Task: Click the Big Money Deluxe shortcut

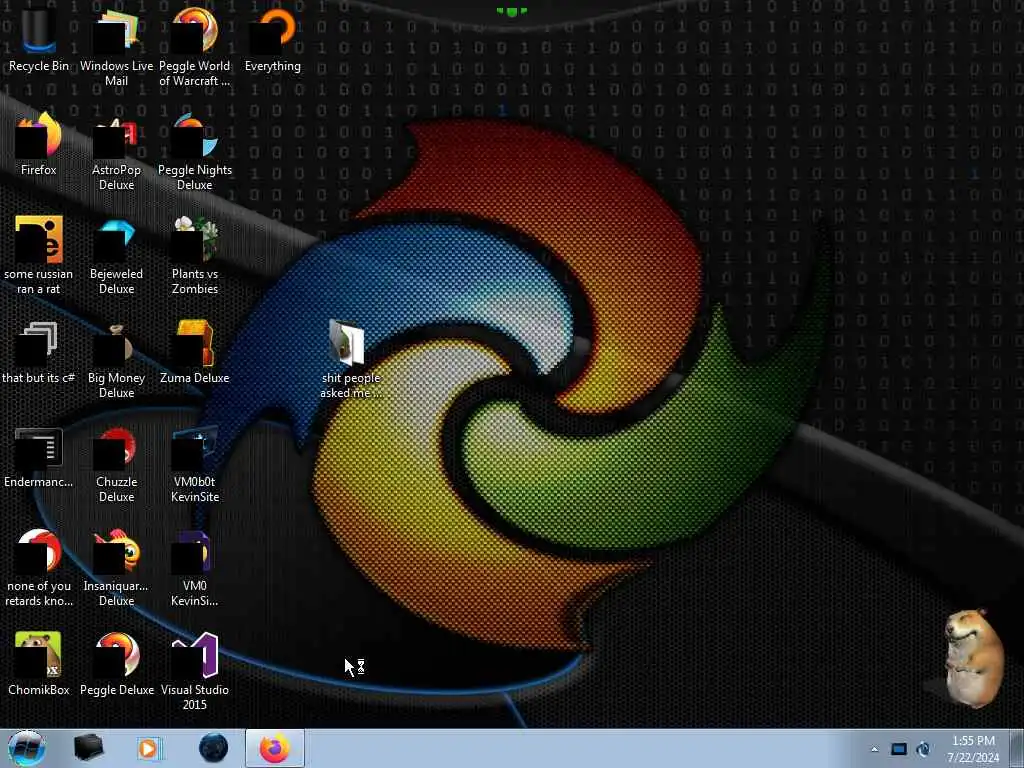Action: click(x=116, y=360)
